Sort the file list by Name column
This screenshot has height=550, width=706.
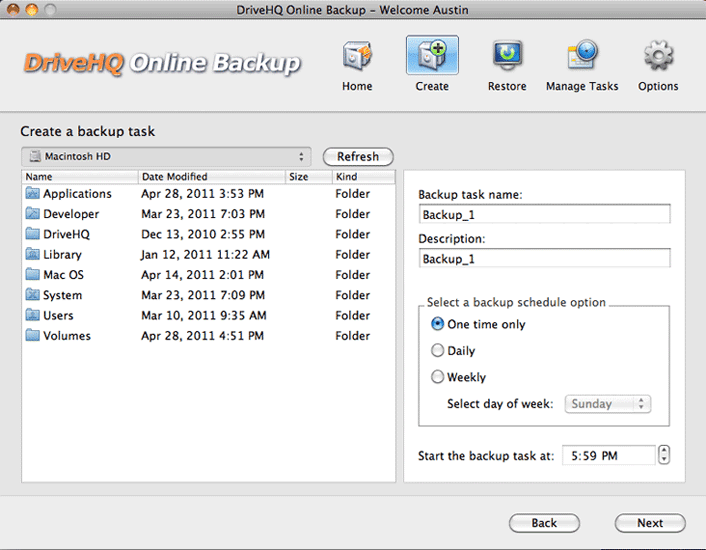pyautogui.click(x=79, y=177)
